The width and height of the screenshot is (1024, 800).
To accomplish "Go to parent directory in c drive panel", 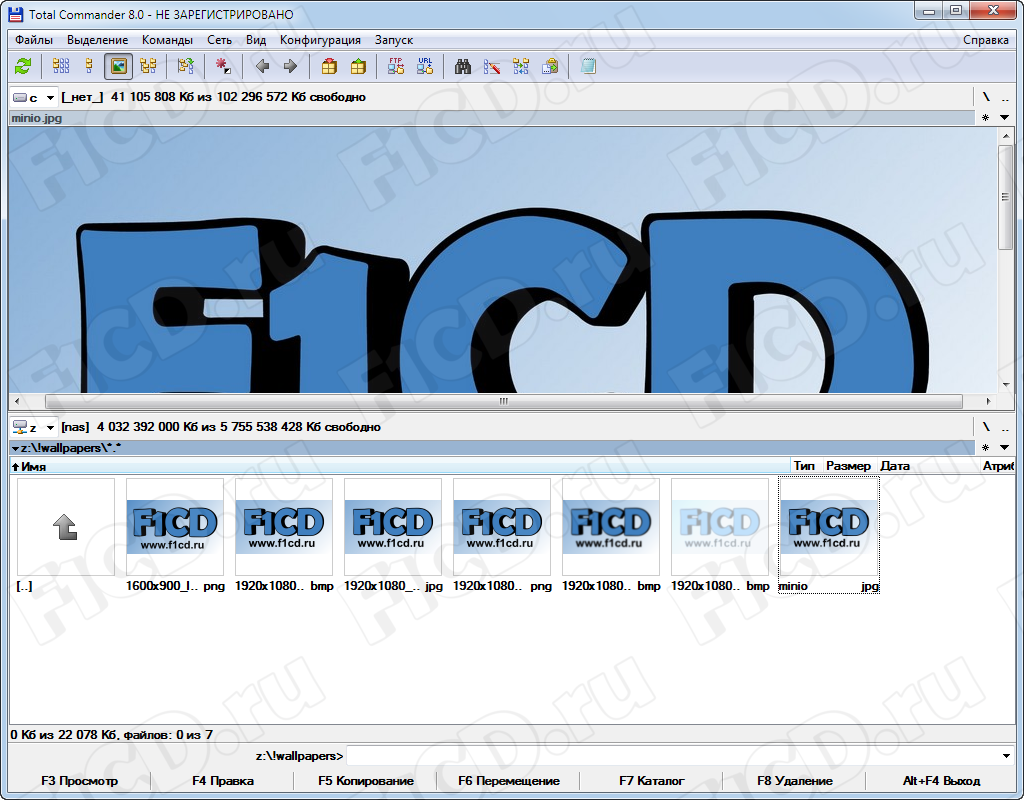I will pos(1005,99).
